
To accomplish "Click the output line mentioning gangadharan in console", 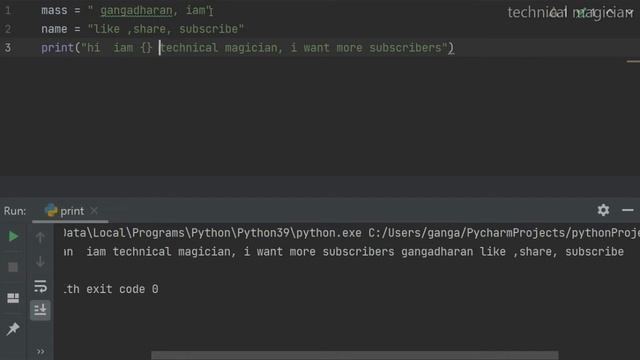I will tap(344, 252).
